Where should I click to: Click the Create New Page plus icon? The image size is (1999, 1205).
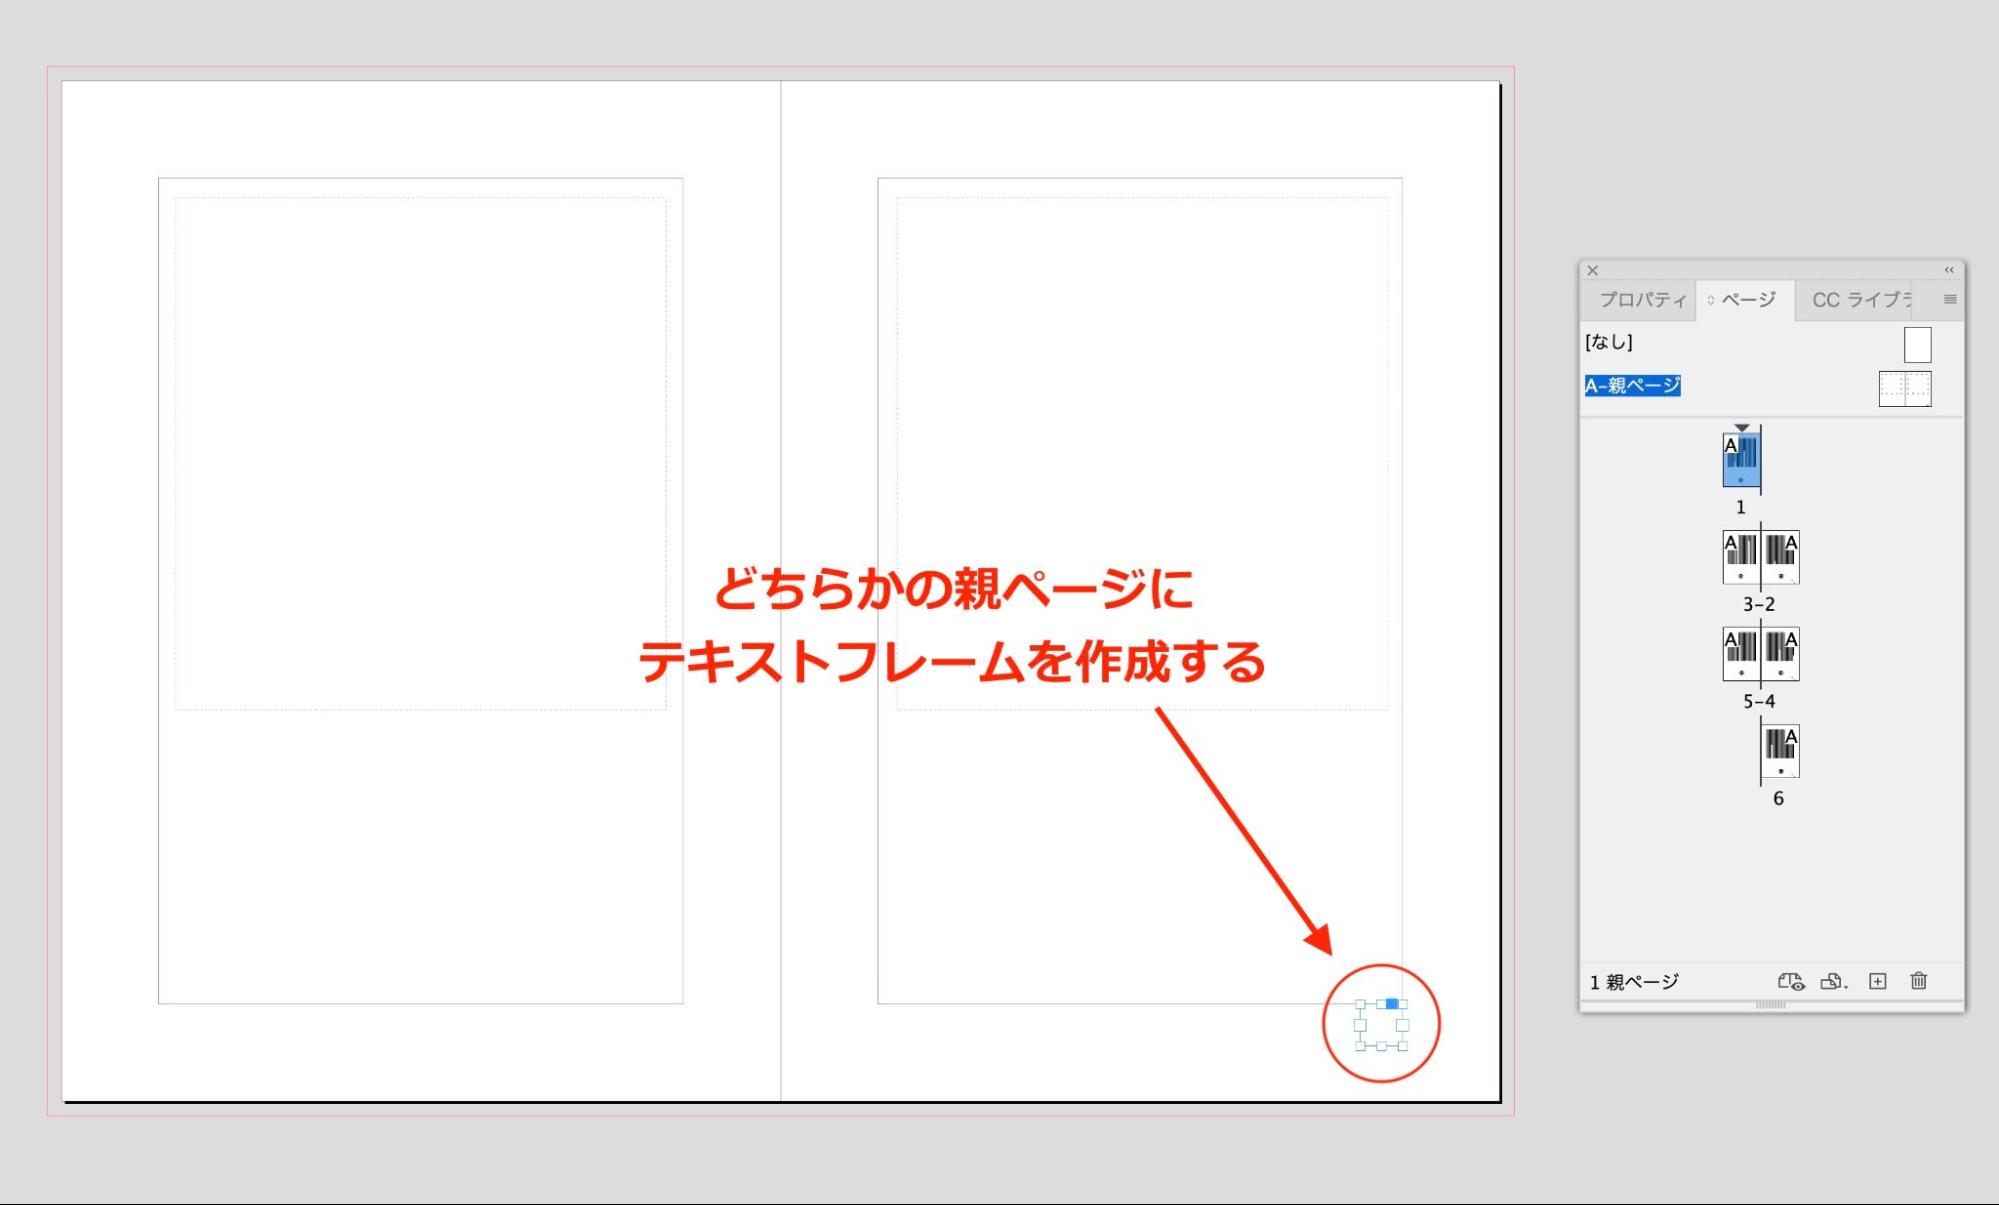pyautogui.click(x=1877, y=981)
